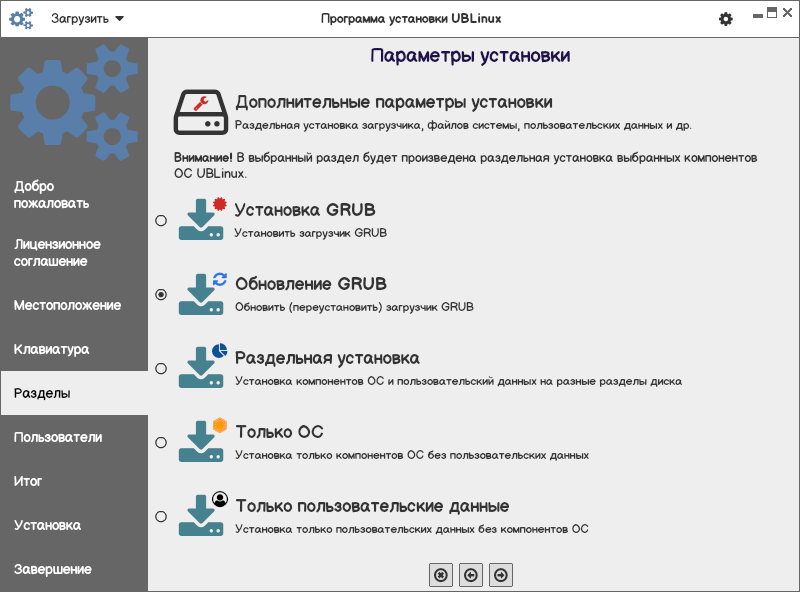The image size is (800, 592).
Task: Select the Только ОС radio button
Action: click(x=161, y=442)
